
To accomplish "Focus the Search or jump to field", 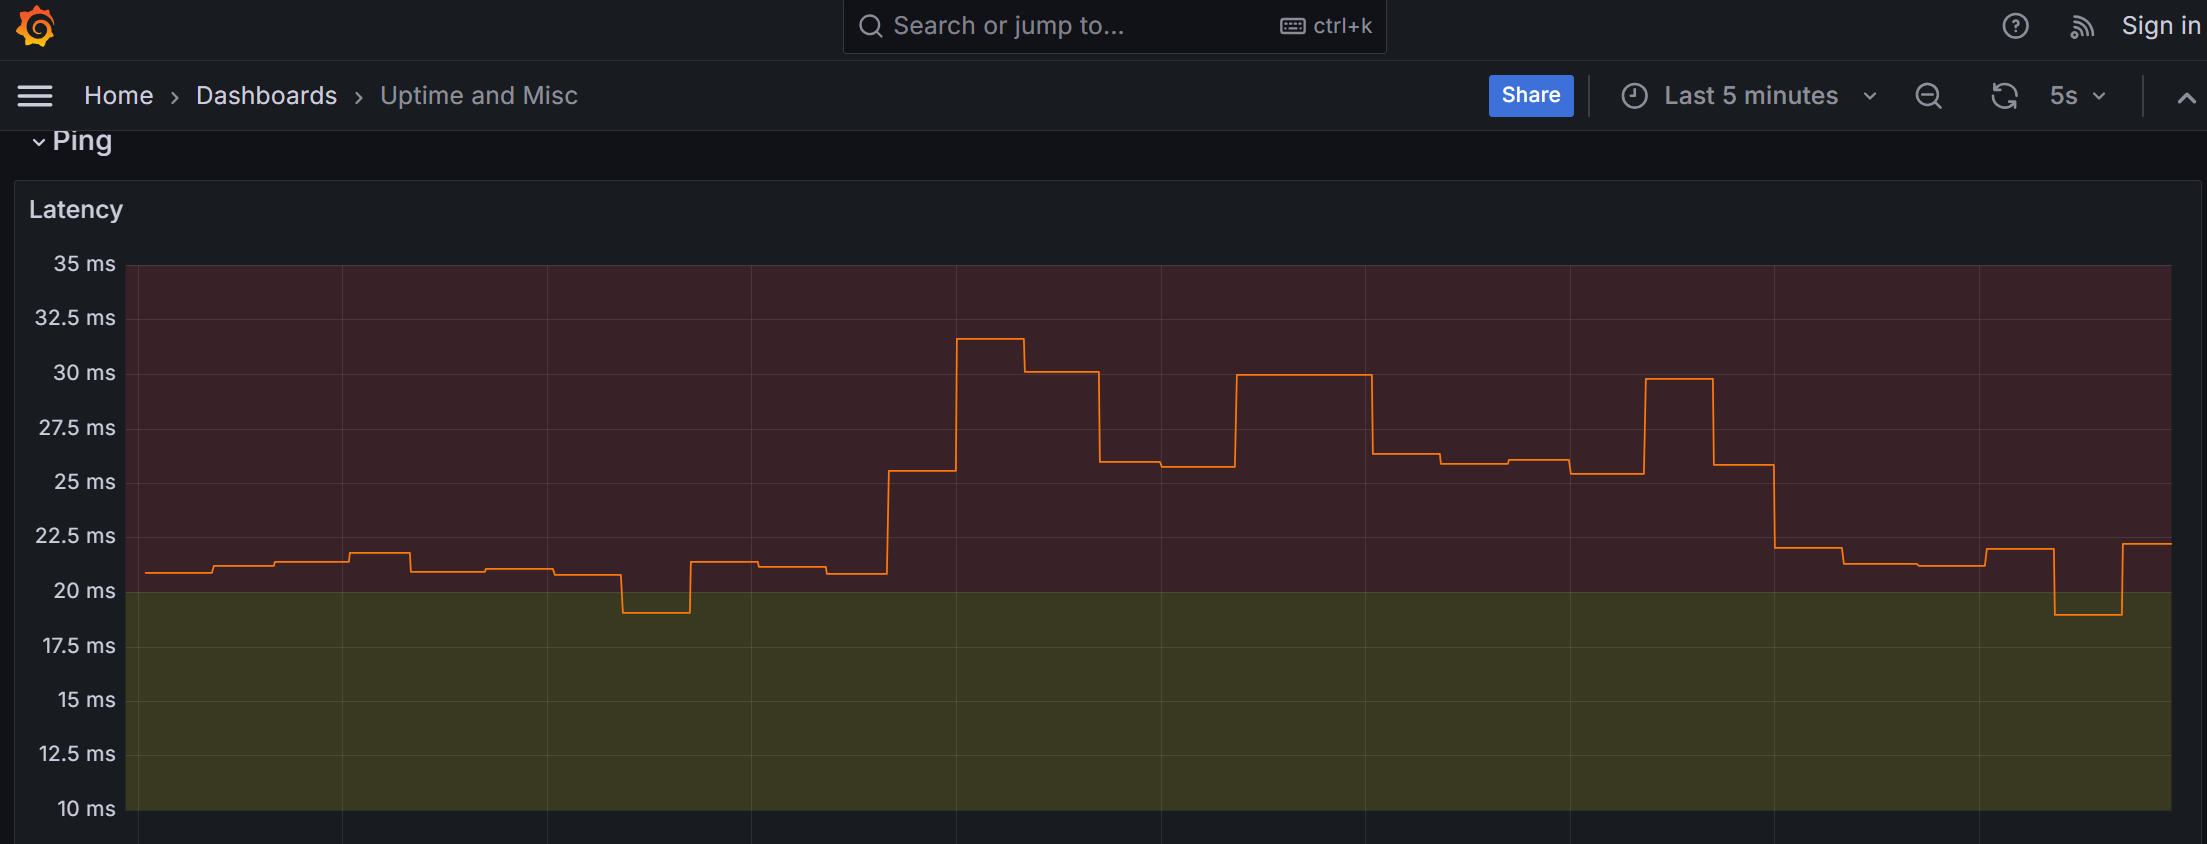I will click(1060, 26).
